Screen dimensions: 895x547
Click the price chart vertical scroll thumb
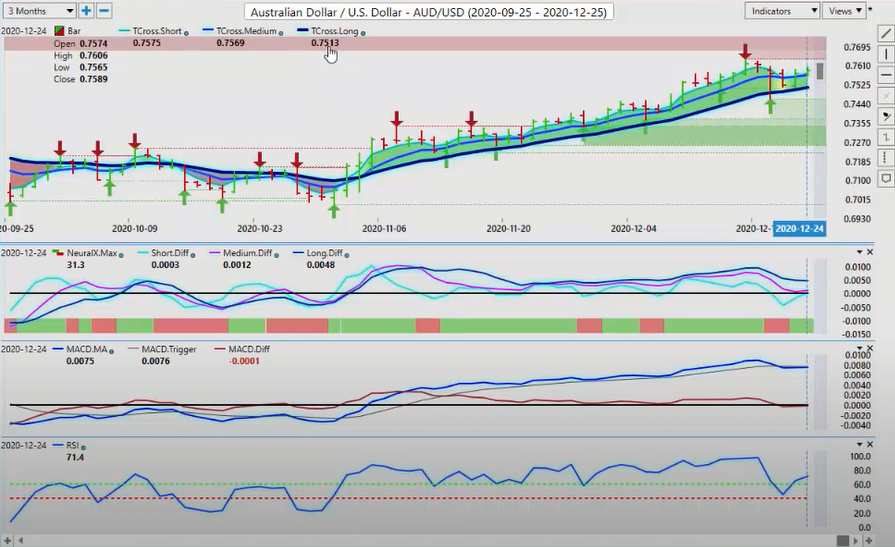point(820,71)
